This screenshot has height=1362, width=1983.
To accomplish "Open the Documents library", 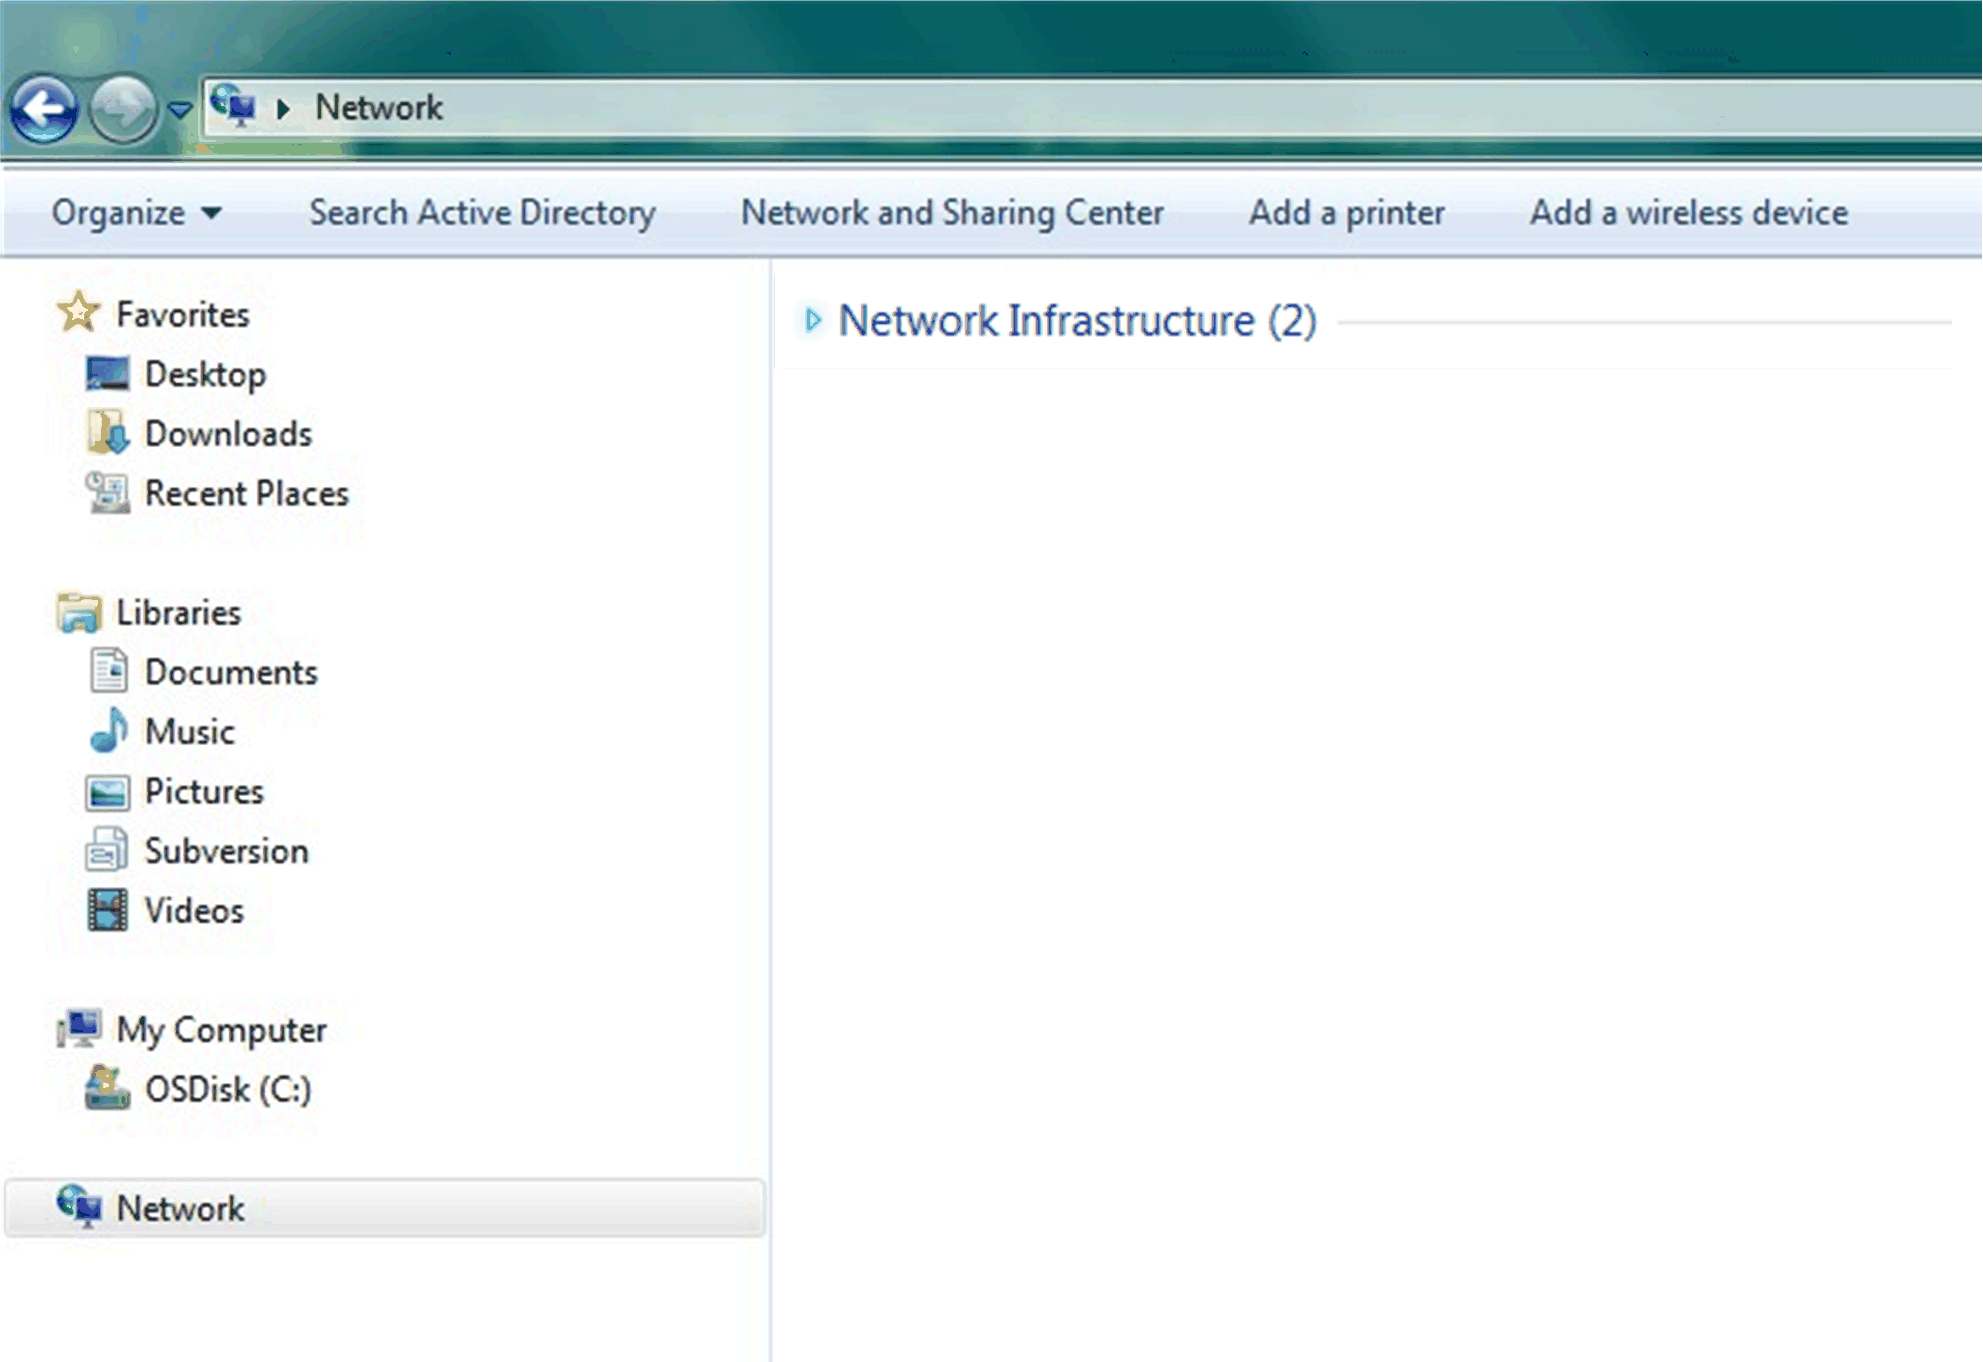I will [x=231, y=672].
